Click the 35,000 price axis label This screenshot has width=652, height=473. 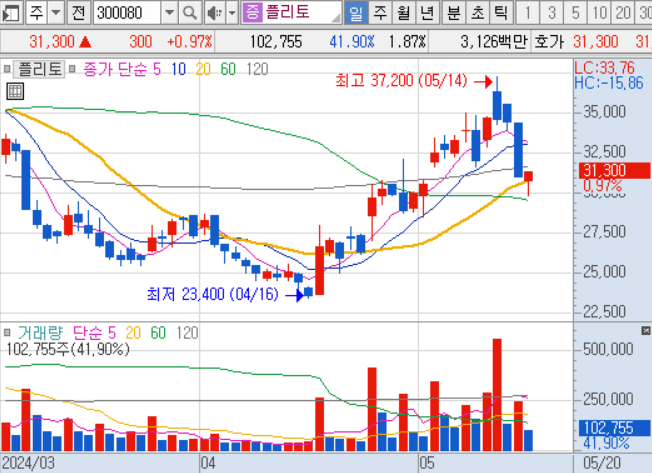[604, 111]
